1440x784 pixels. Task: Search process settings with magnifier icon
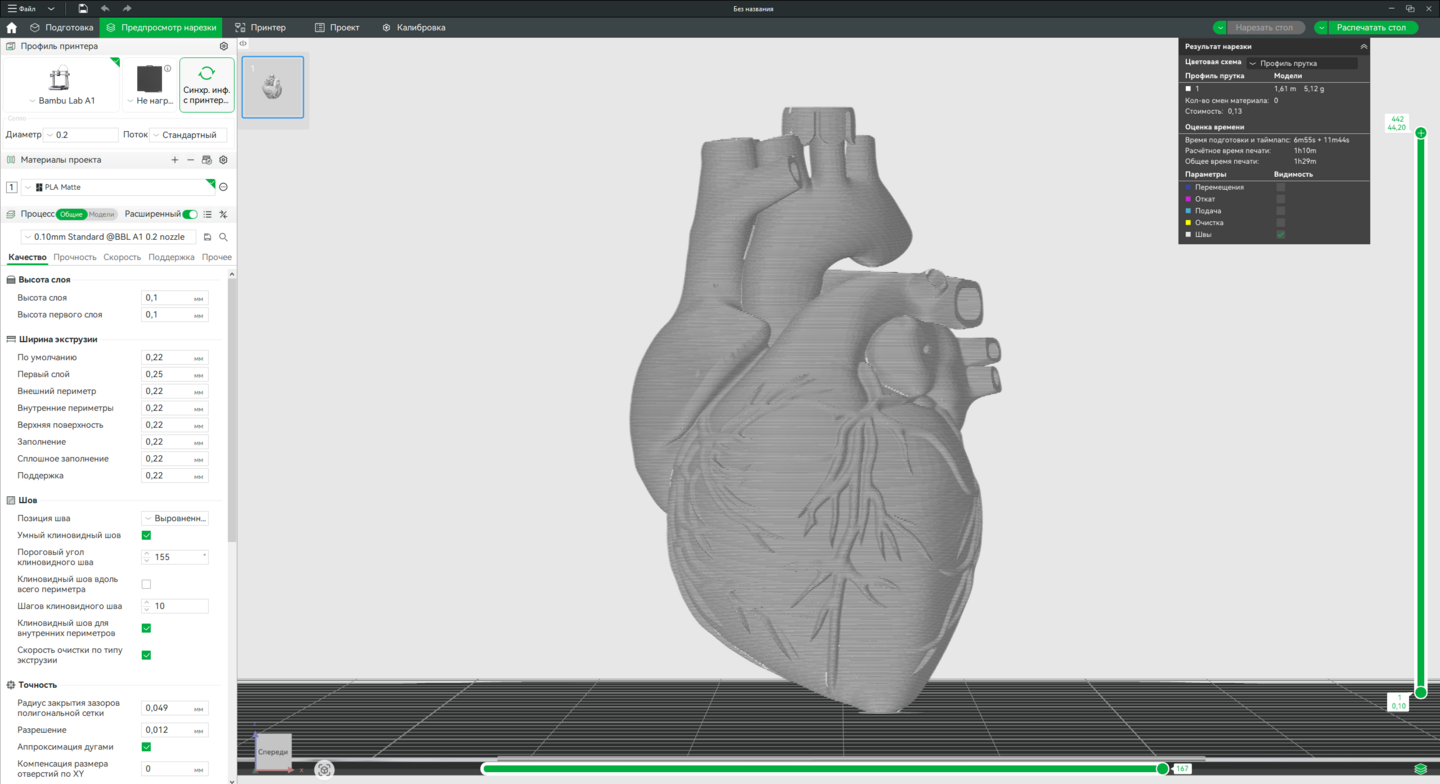click(223, 237)
